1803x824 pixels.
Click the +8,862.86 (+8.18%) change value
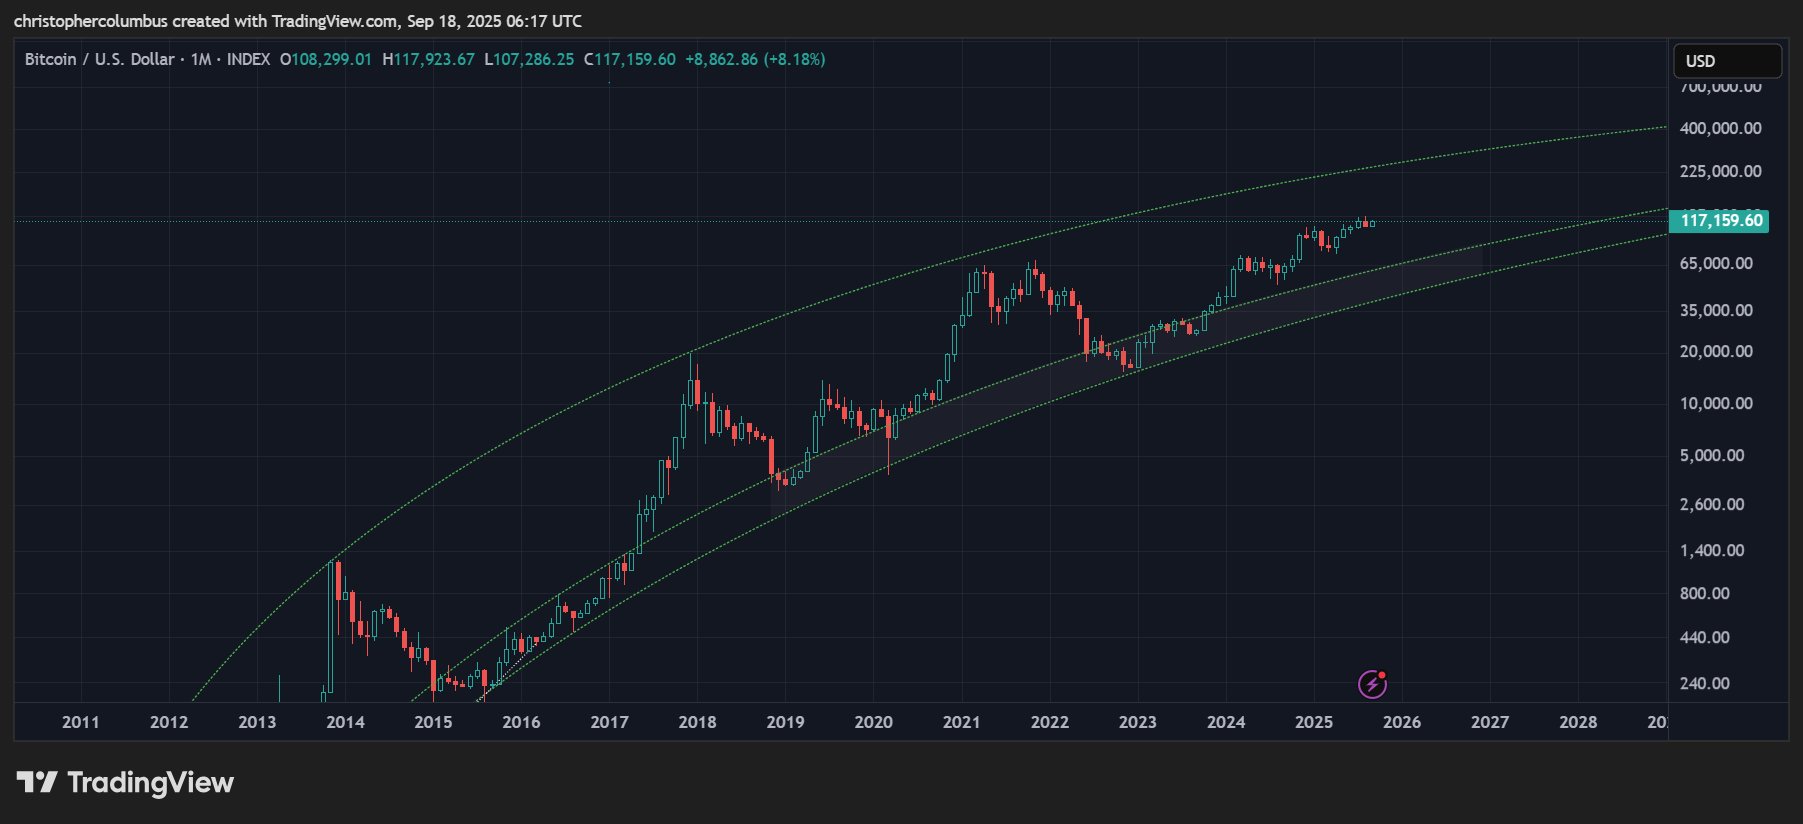[755, 60]
